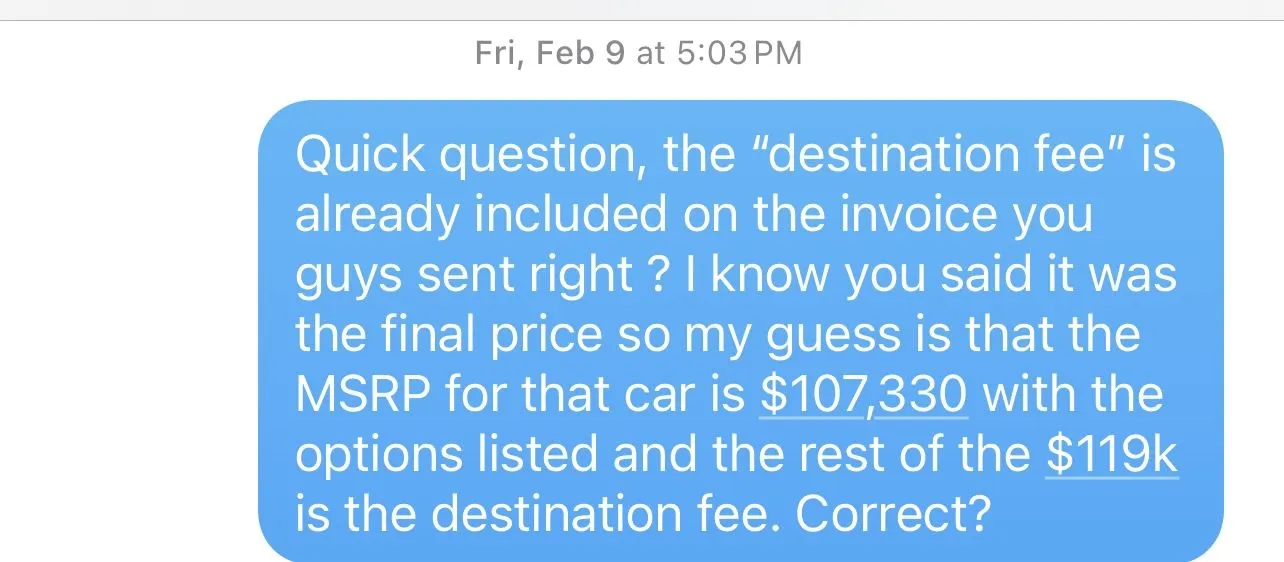Tap the underlined $119k amount link
This screenshot has width=1284, height=562.
pos(1112,453)
